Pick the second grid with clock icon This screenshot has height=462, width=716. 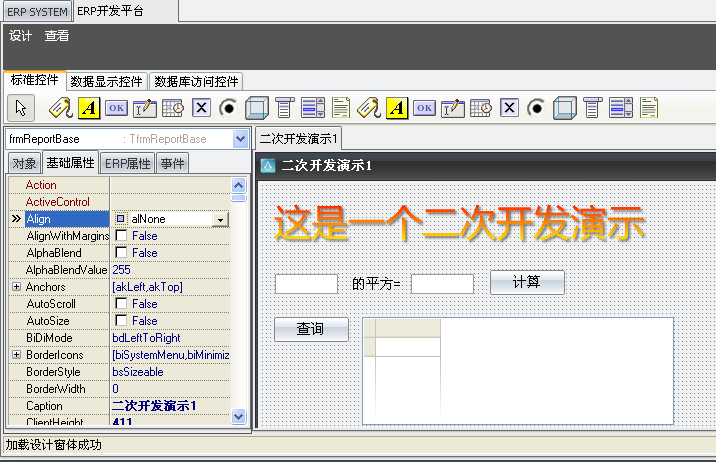pos(481,108)
